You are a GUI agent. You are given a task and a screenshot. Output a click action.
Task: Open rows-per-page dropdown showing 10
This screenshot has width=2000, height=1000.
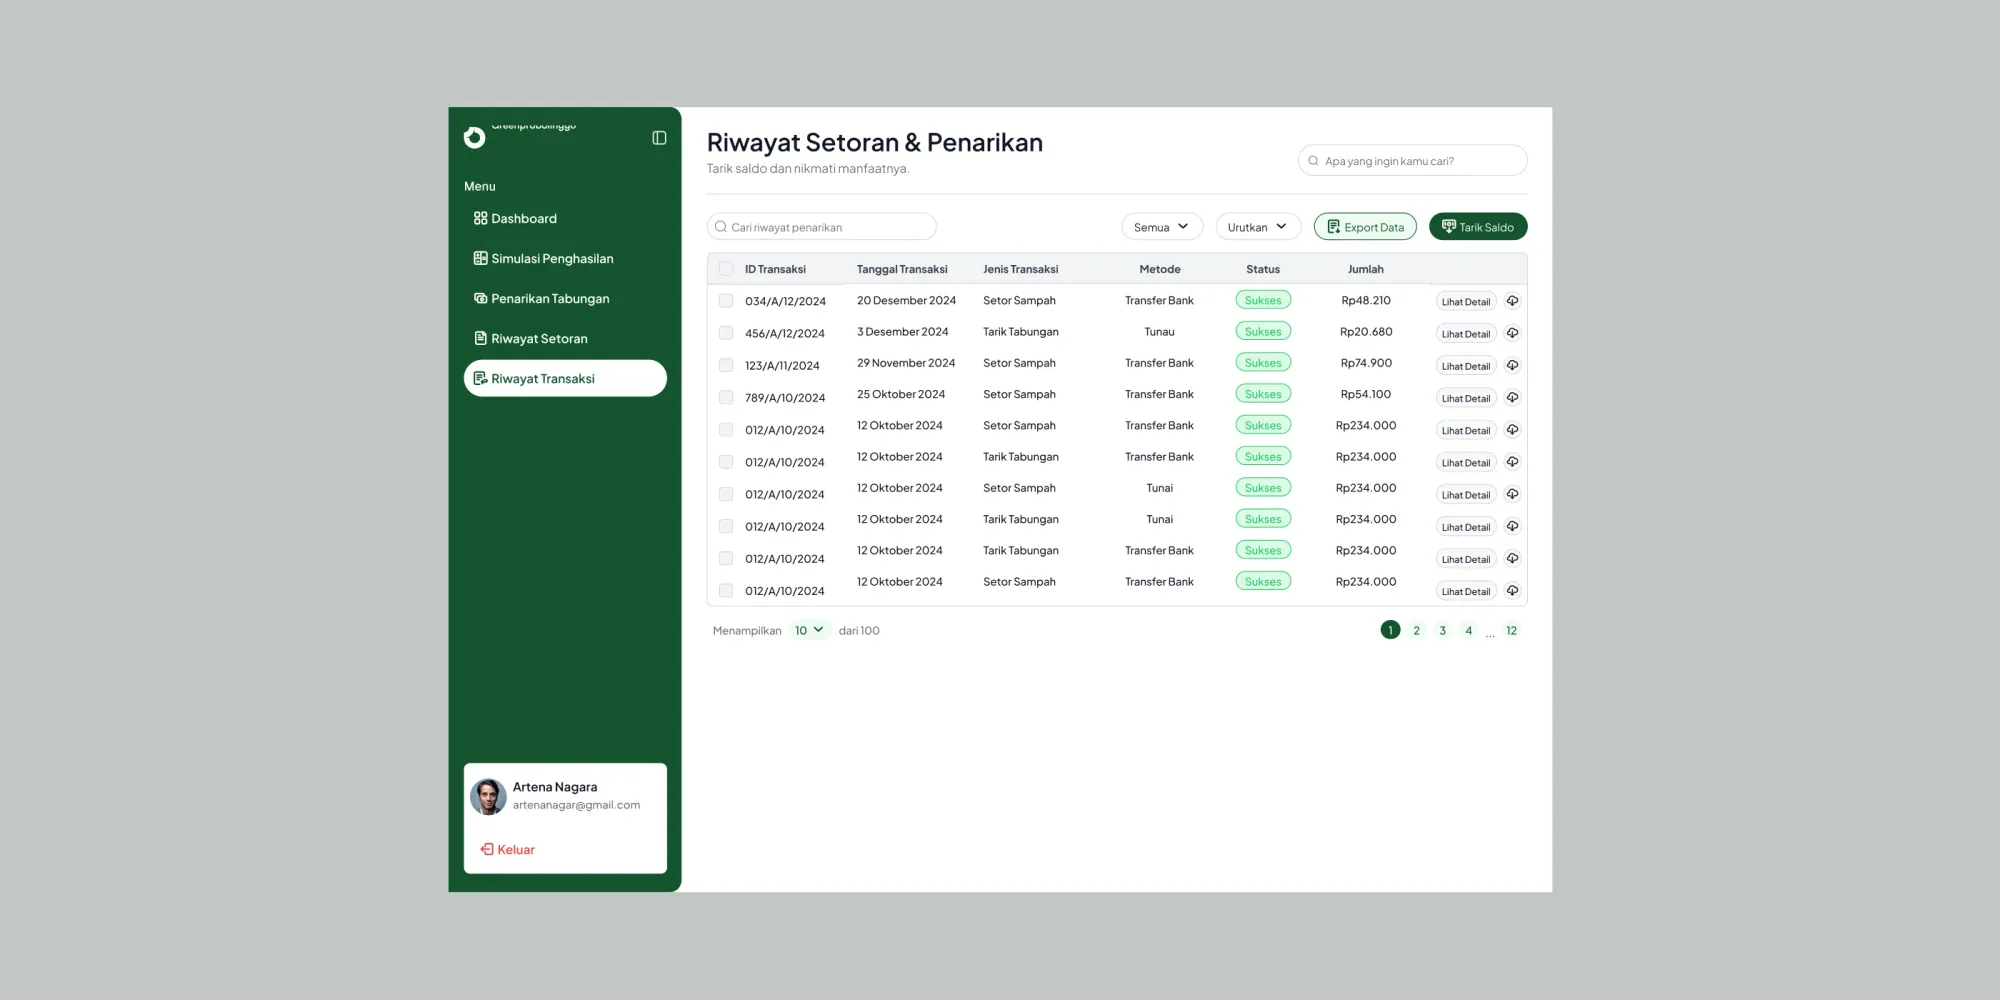click(809, 630)
